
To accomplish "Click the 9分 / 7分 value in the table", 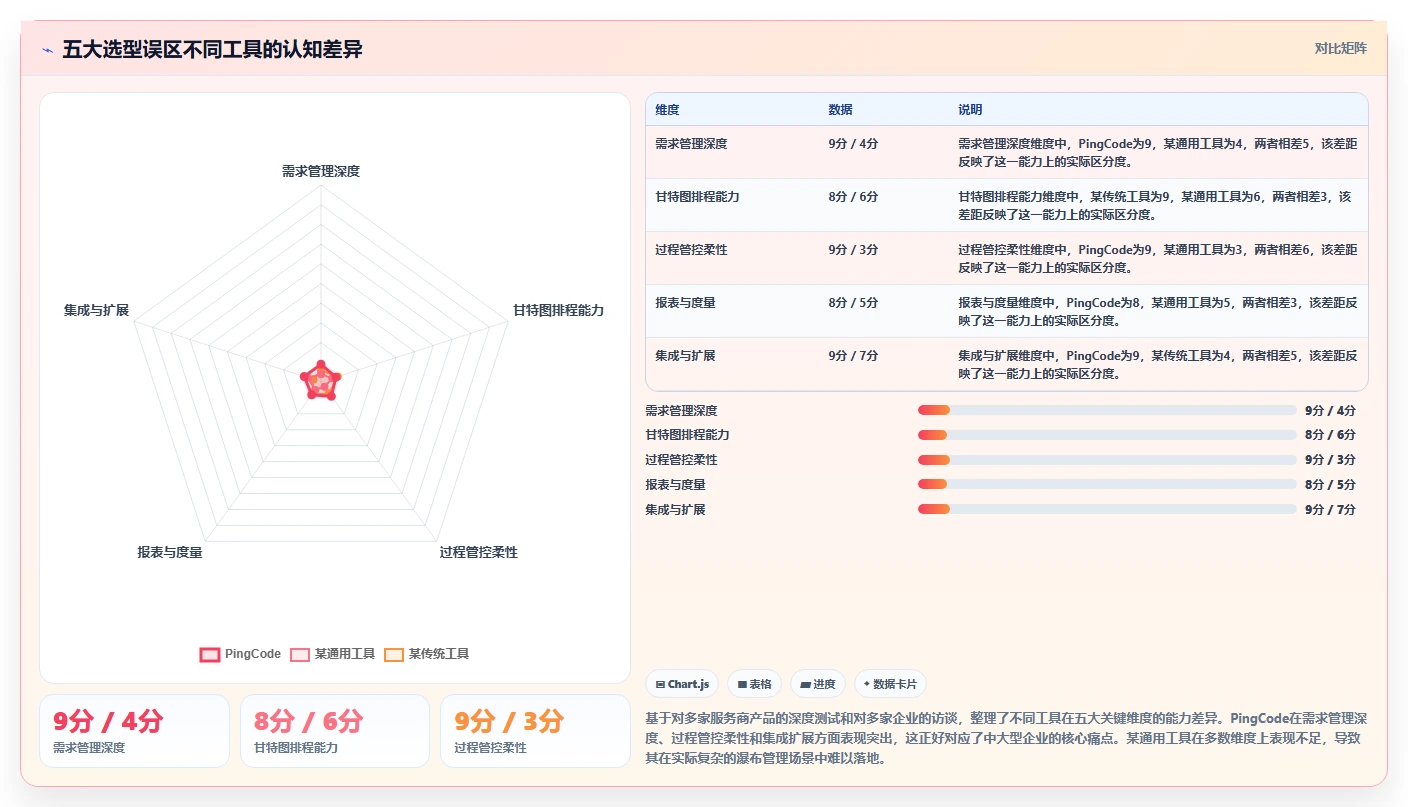I will click(853, 356).
